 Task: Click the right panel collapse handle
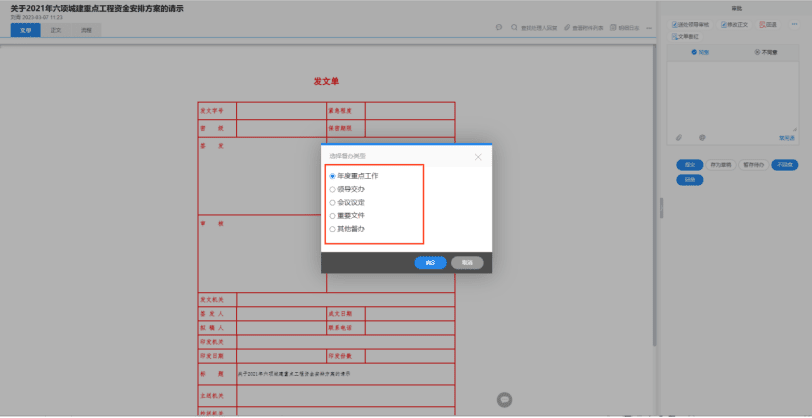click(661, 208)
